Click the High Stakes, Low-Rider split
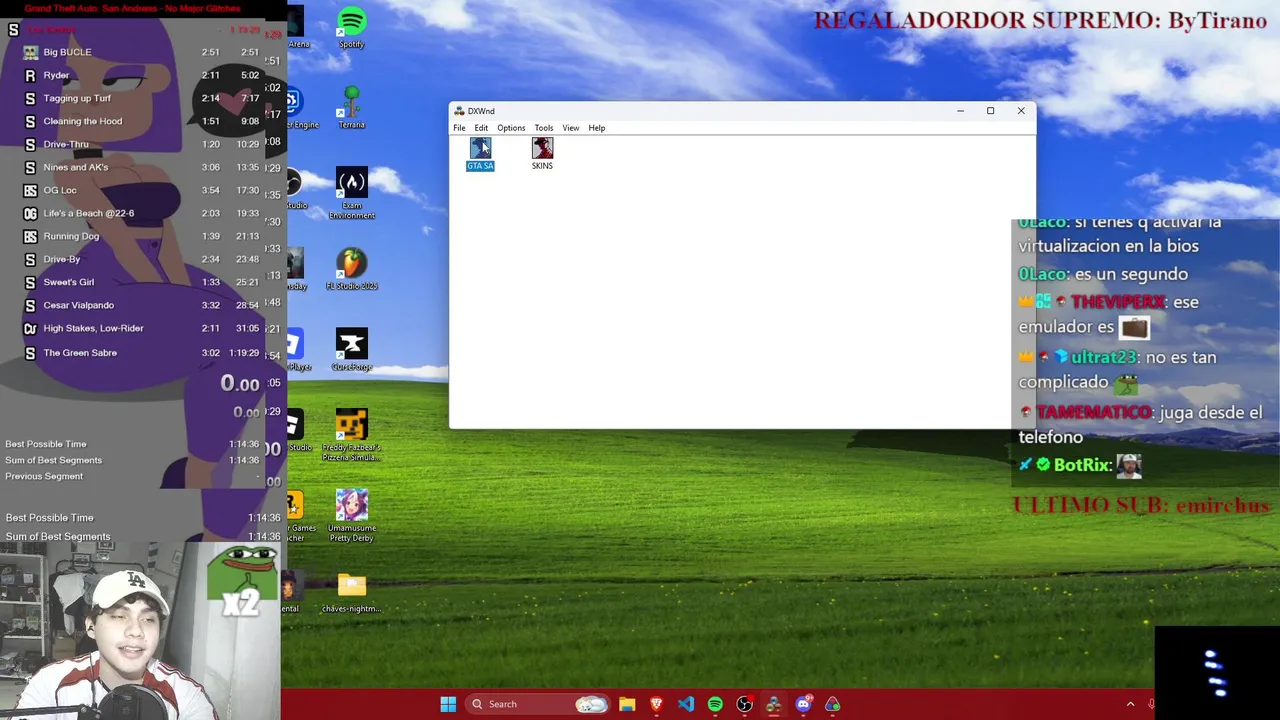This screenshot has width=1280, height=720. (x=140, y=328)
